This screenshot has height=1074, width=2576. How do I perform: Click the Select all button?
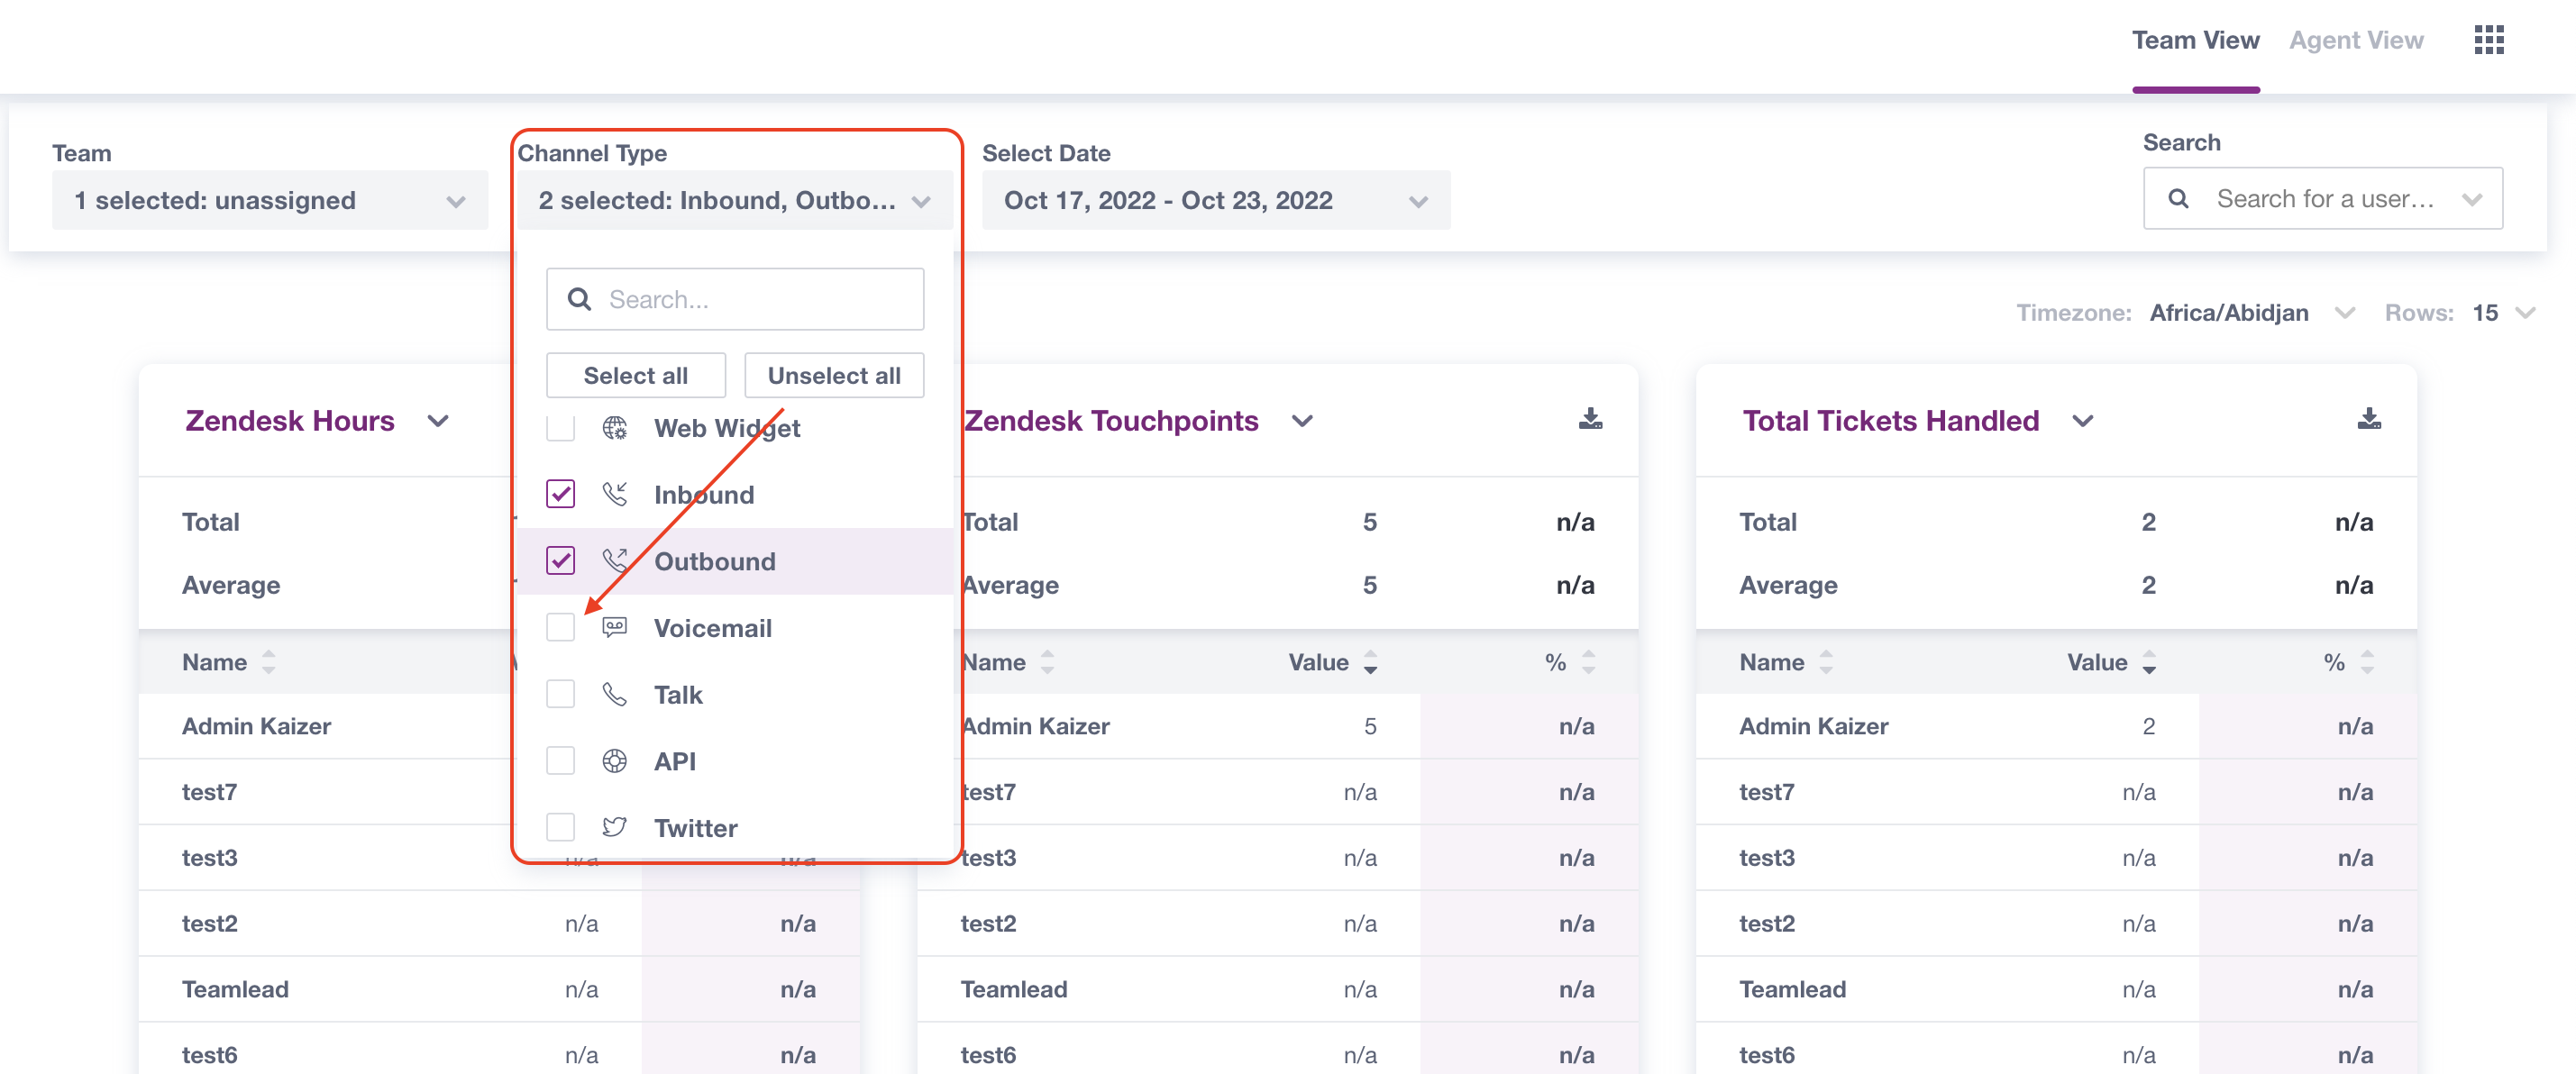point(635,375)
